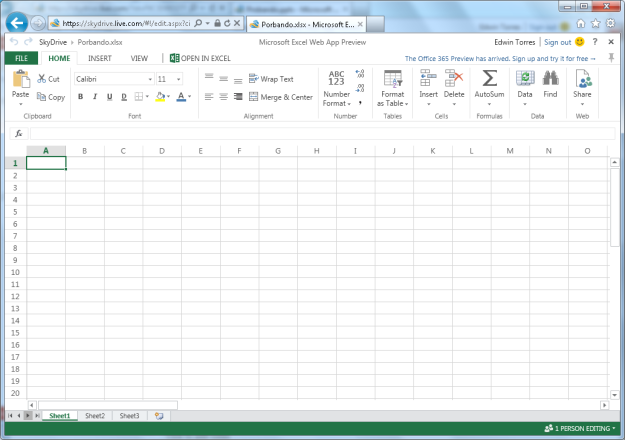Select the Sheet2 tab
The width and height of the screenshot is (625, 440).
point(95,416)
